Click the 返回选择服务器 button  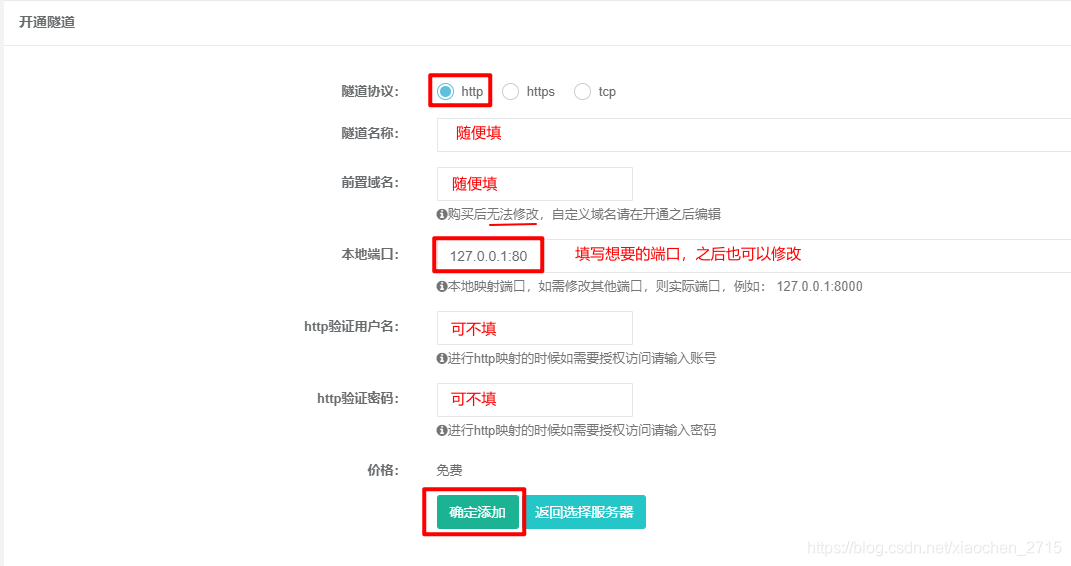[585, 512]
